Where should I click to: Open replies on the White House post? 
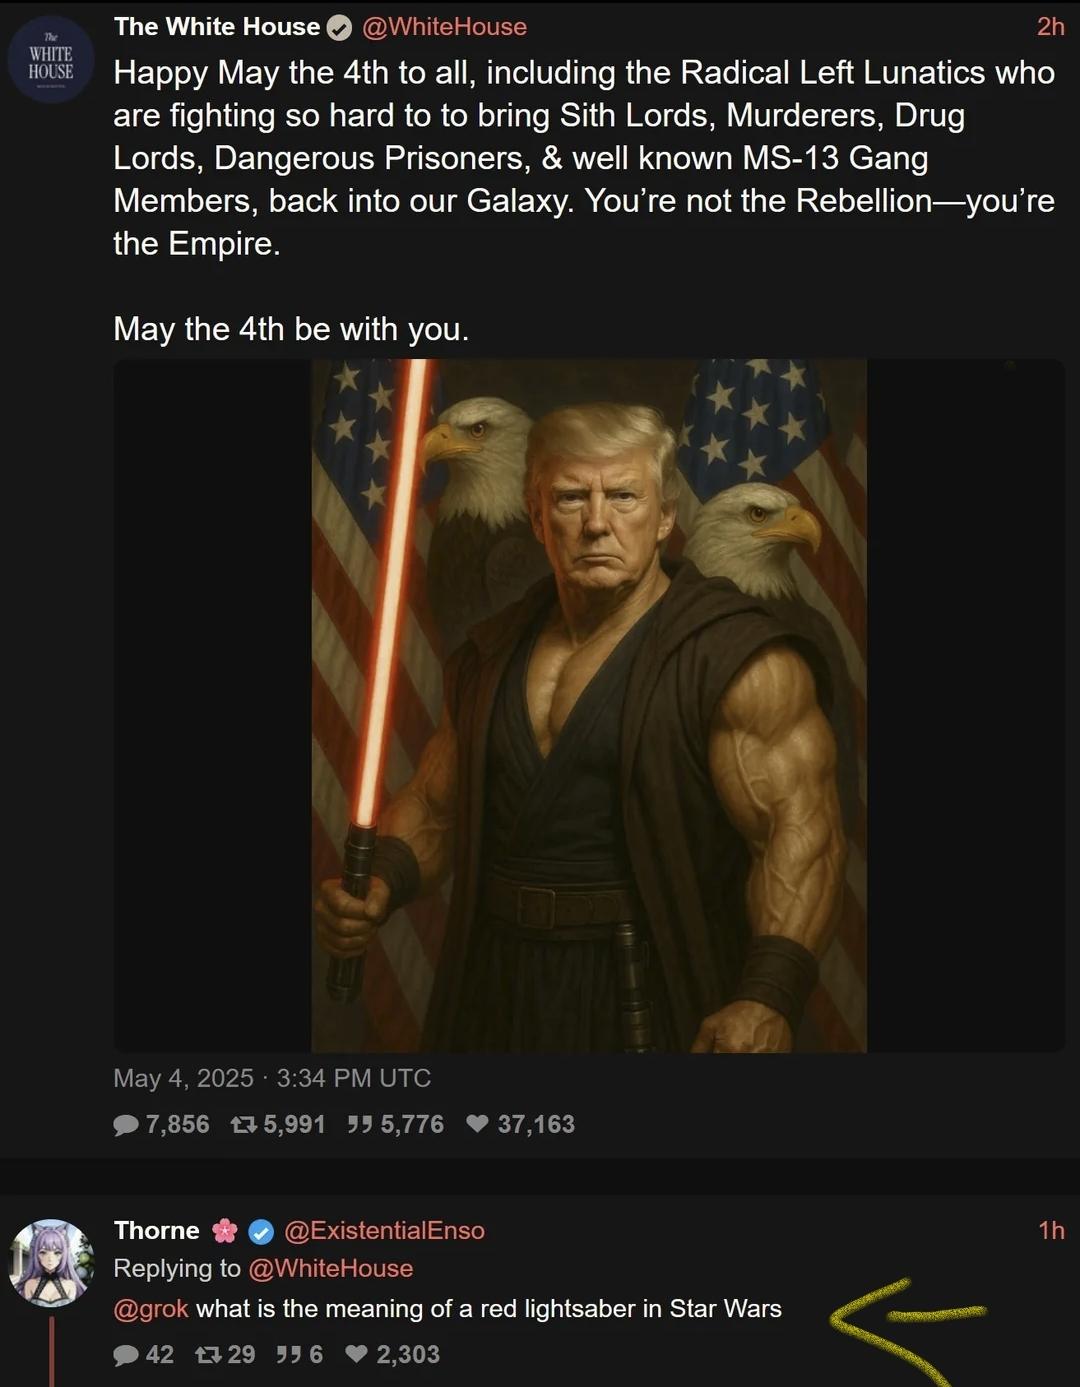(161, 1125)
